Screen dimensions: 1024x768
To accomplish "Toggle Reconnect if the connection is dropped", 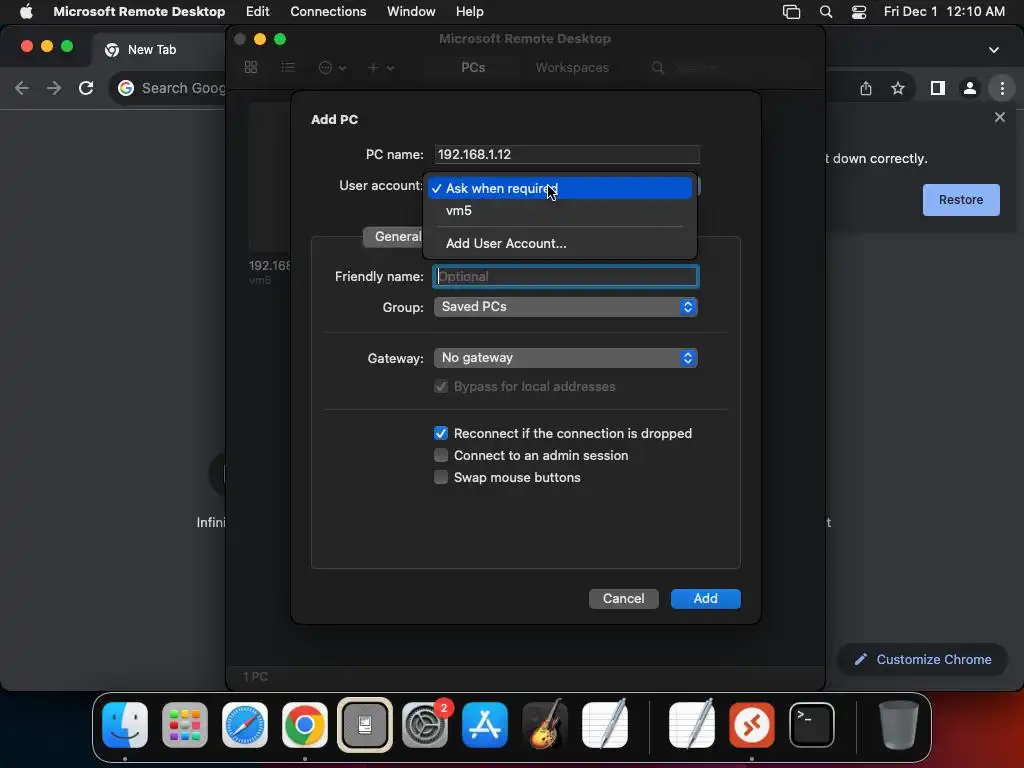I will click(441, 433).
